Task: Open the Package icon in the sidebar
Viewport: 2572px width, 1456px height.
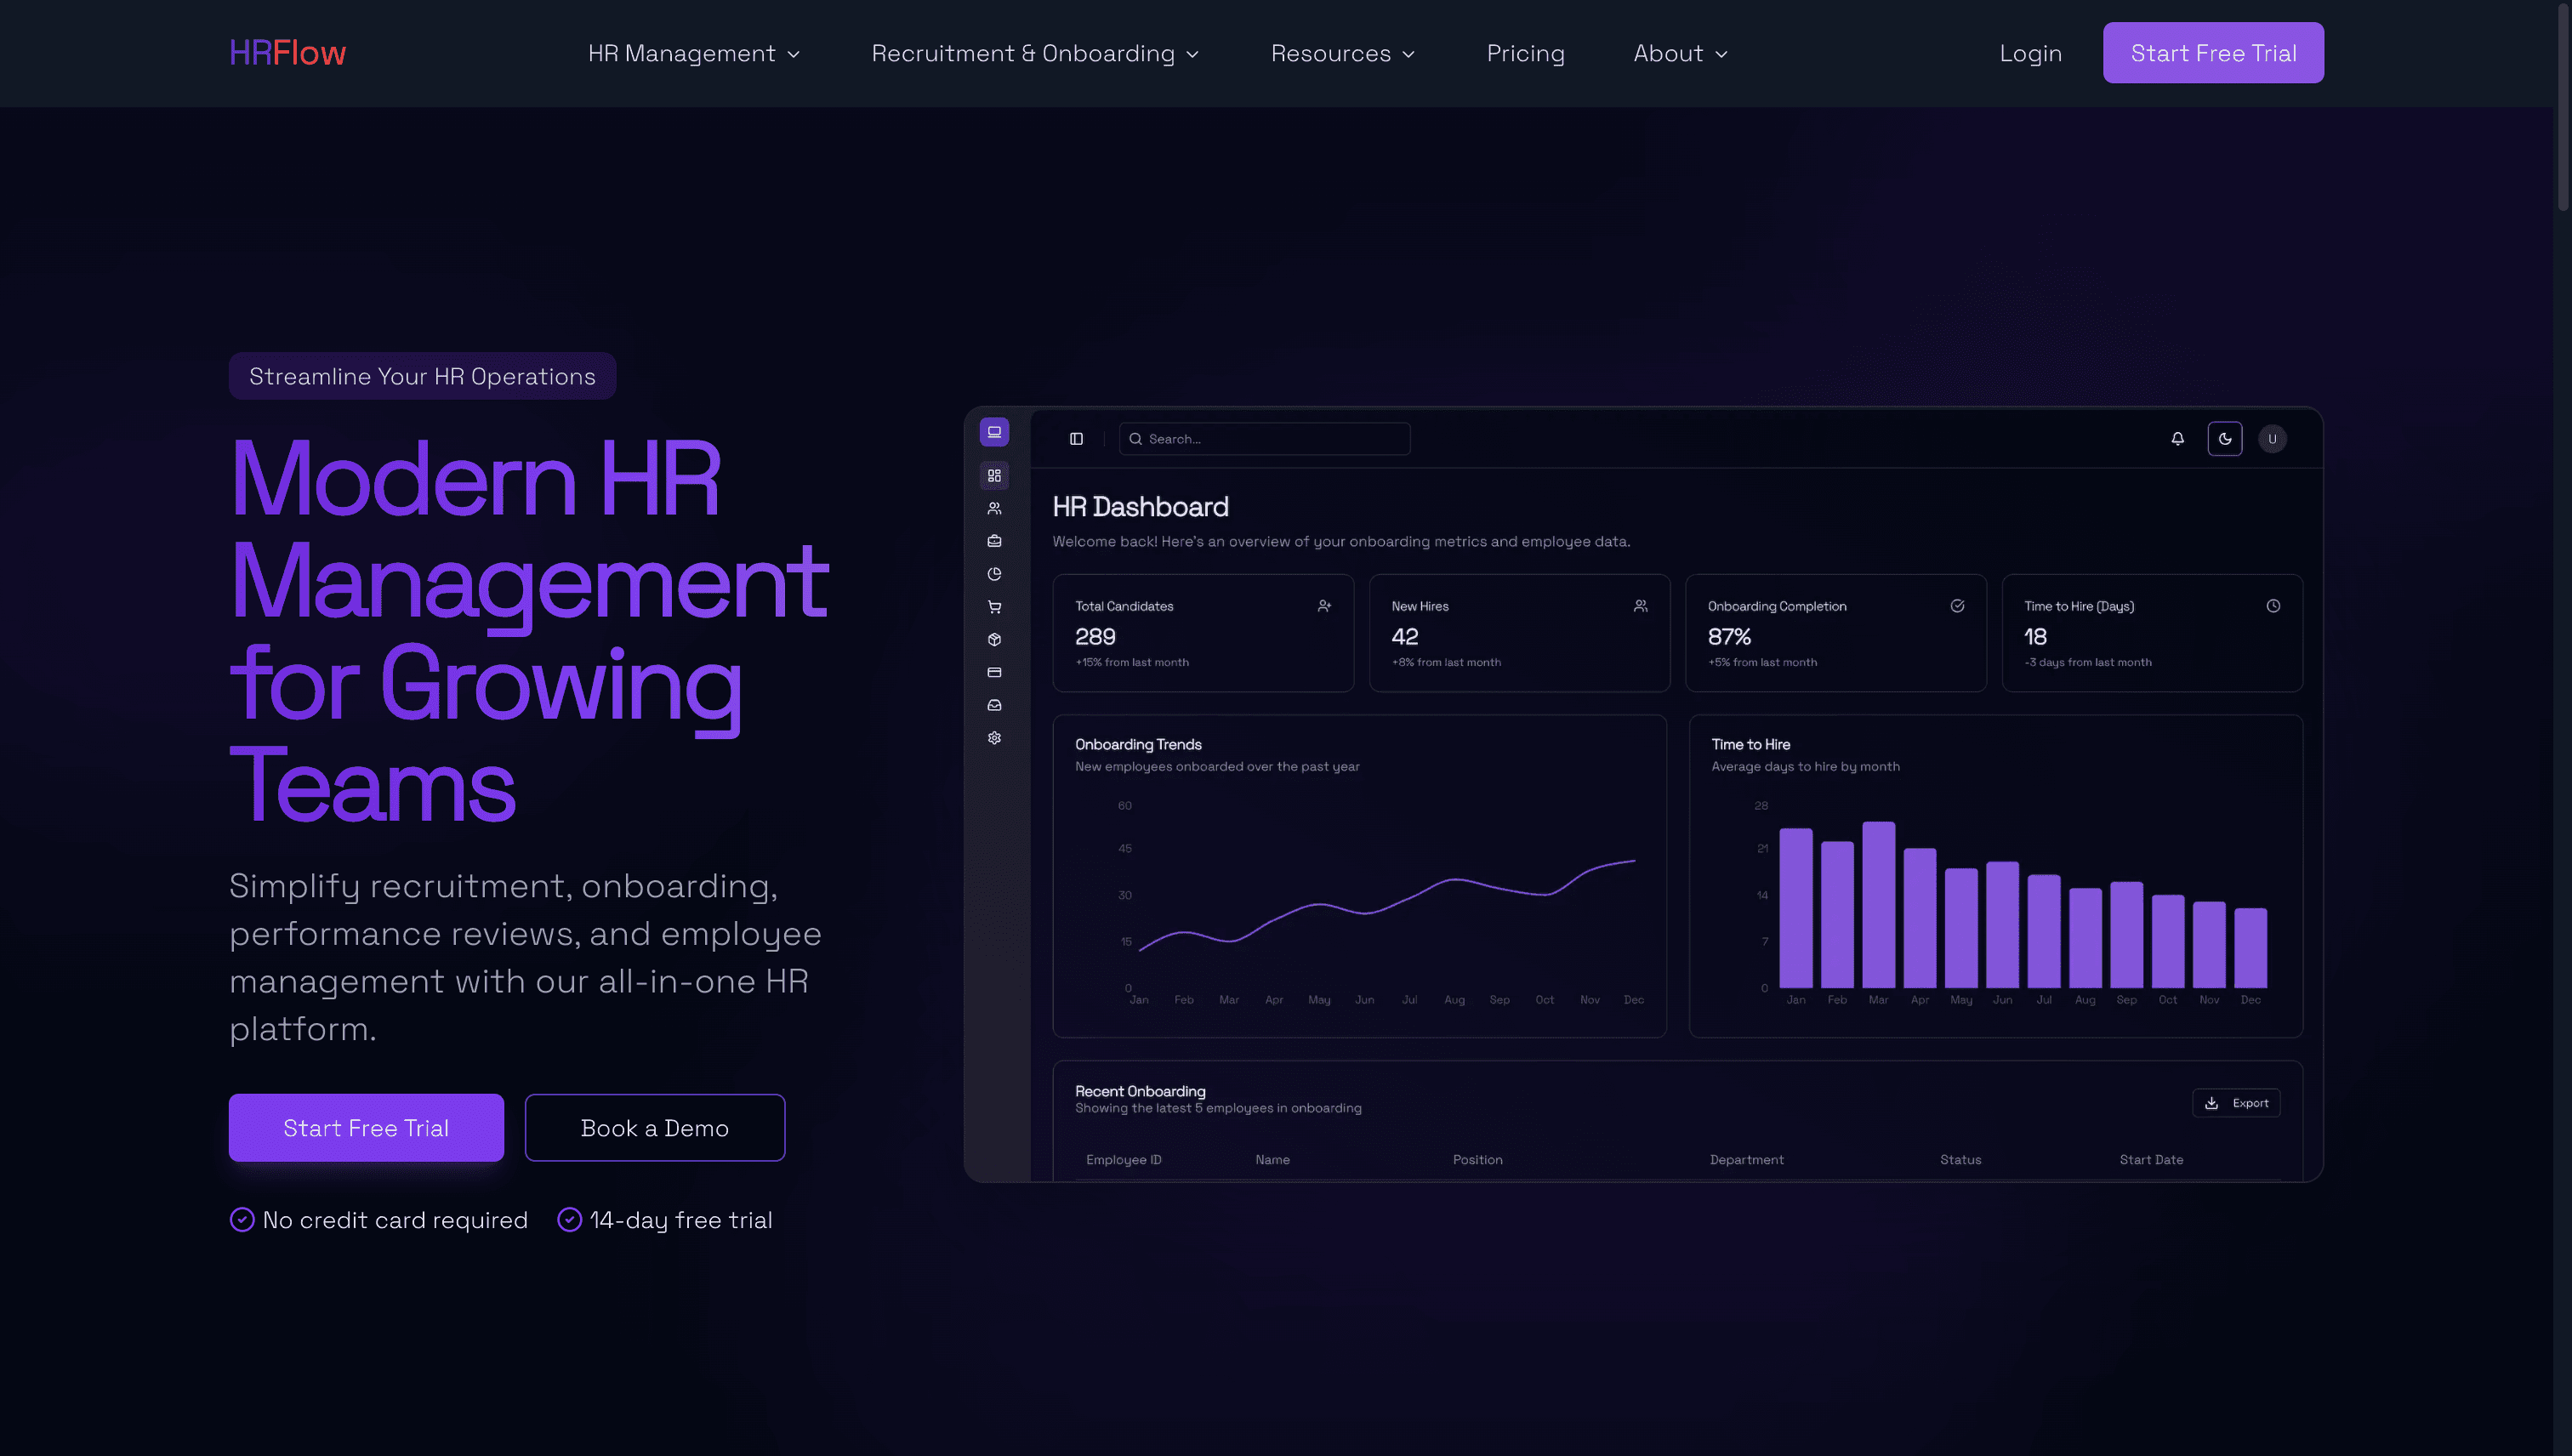Action: (x=994, y=639)
